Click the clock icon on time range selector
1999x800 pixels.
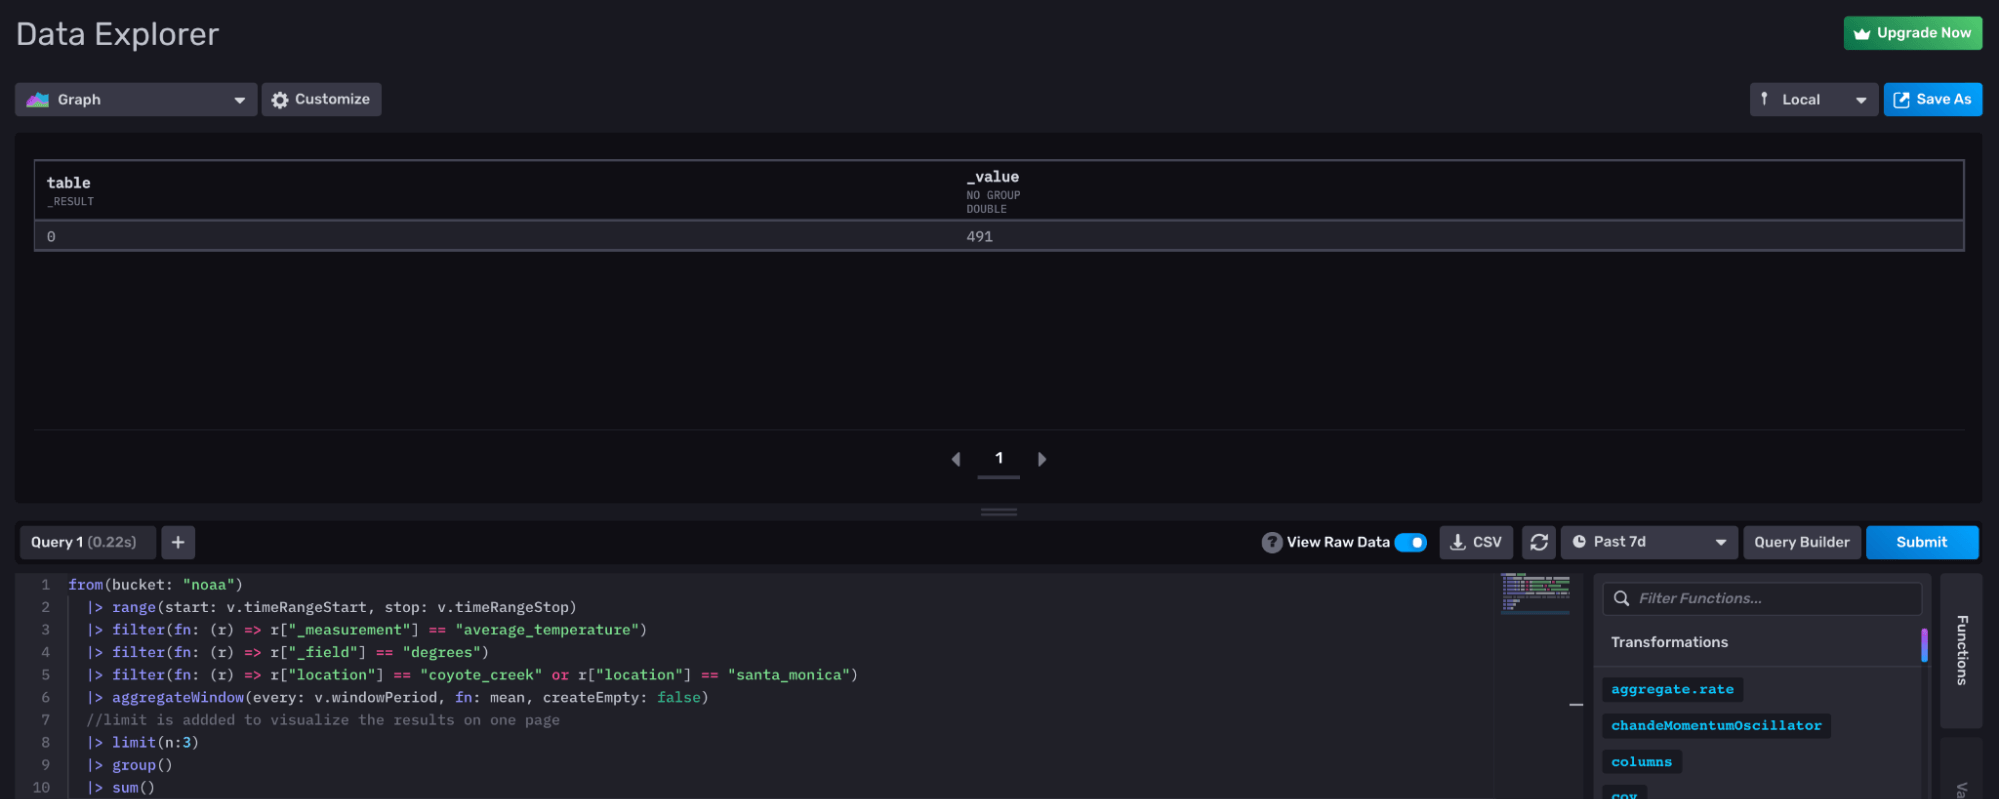click(1579, 542)
